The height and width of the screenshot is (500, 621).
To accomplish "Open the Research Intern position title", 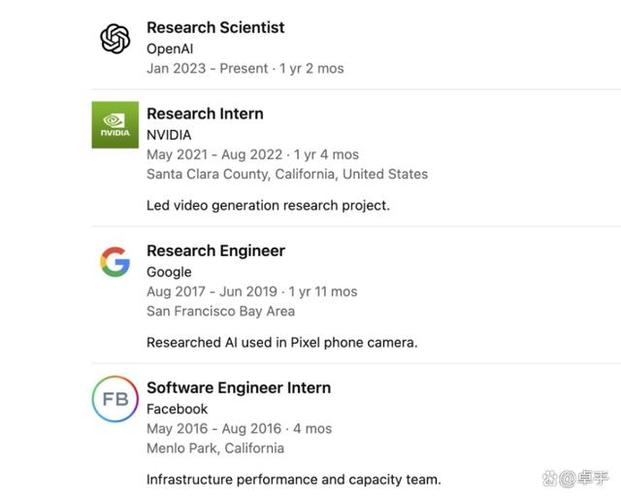I will (205, 114).
